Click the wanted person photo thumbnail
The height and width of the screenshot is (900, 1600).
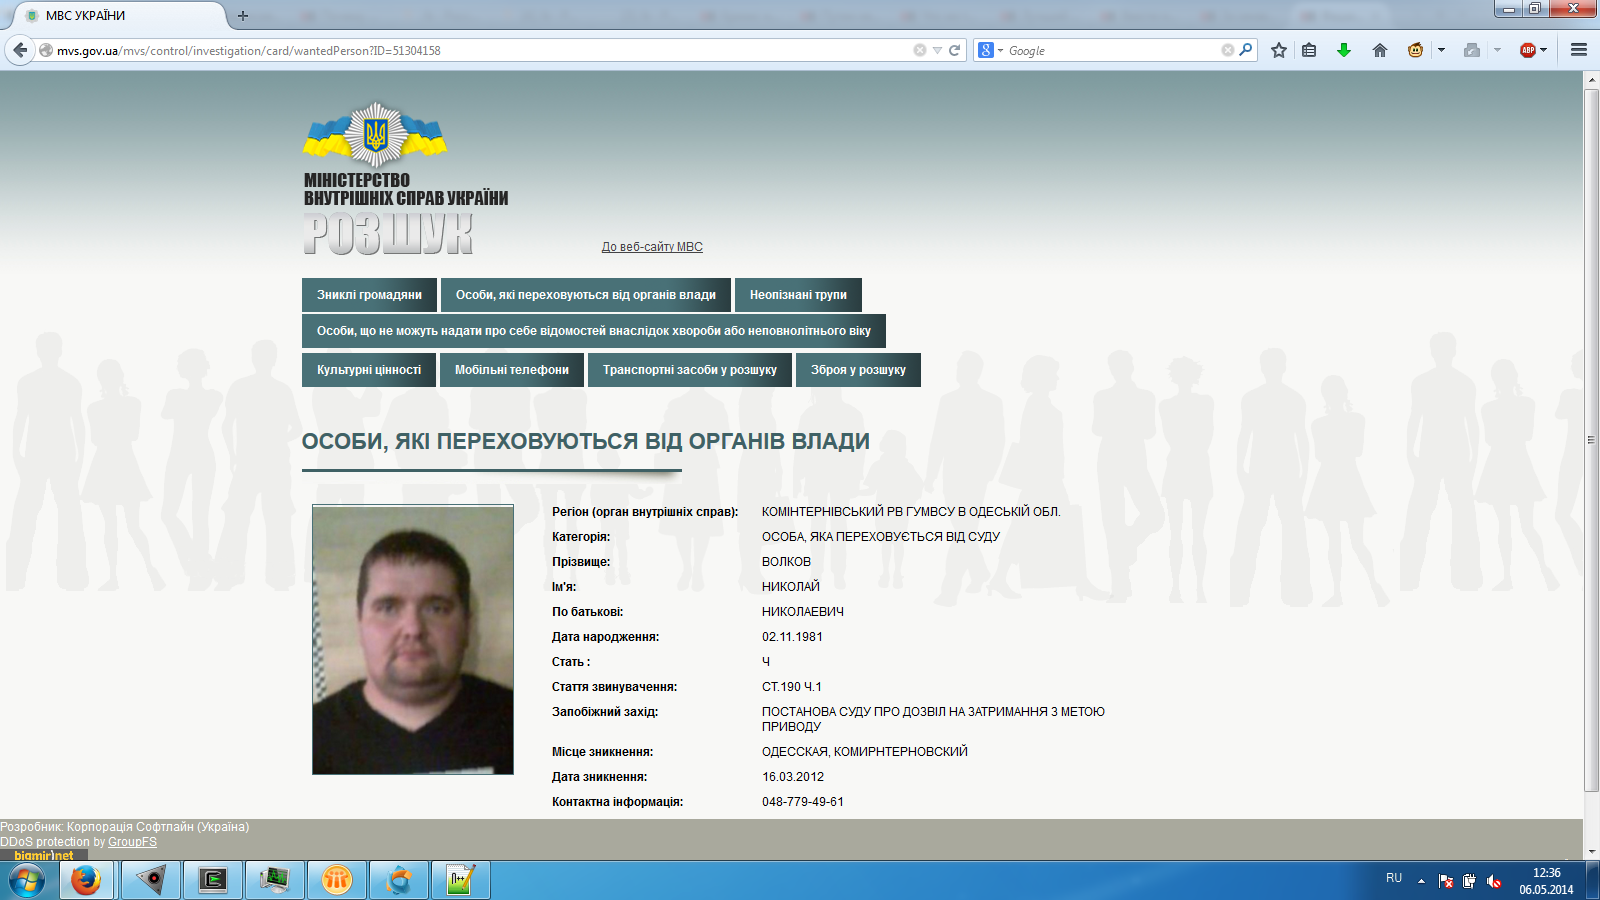click(x=413, y=640)
